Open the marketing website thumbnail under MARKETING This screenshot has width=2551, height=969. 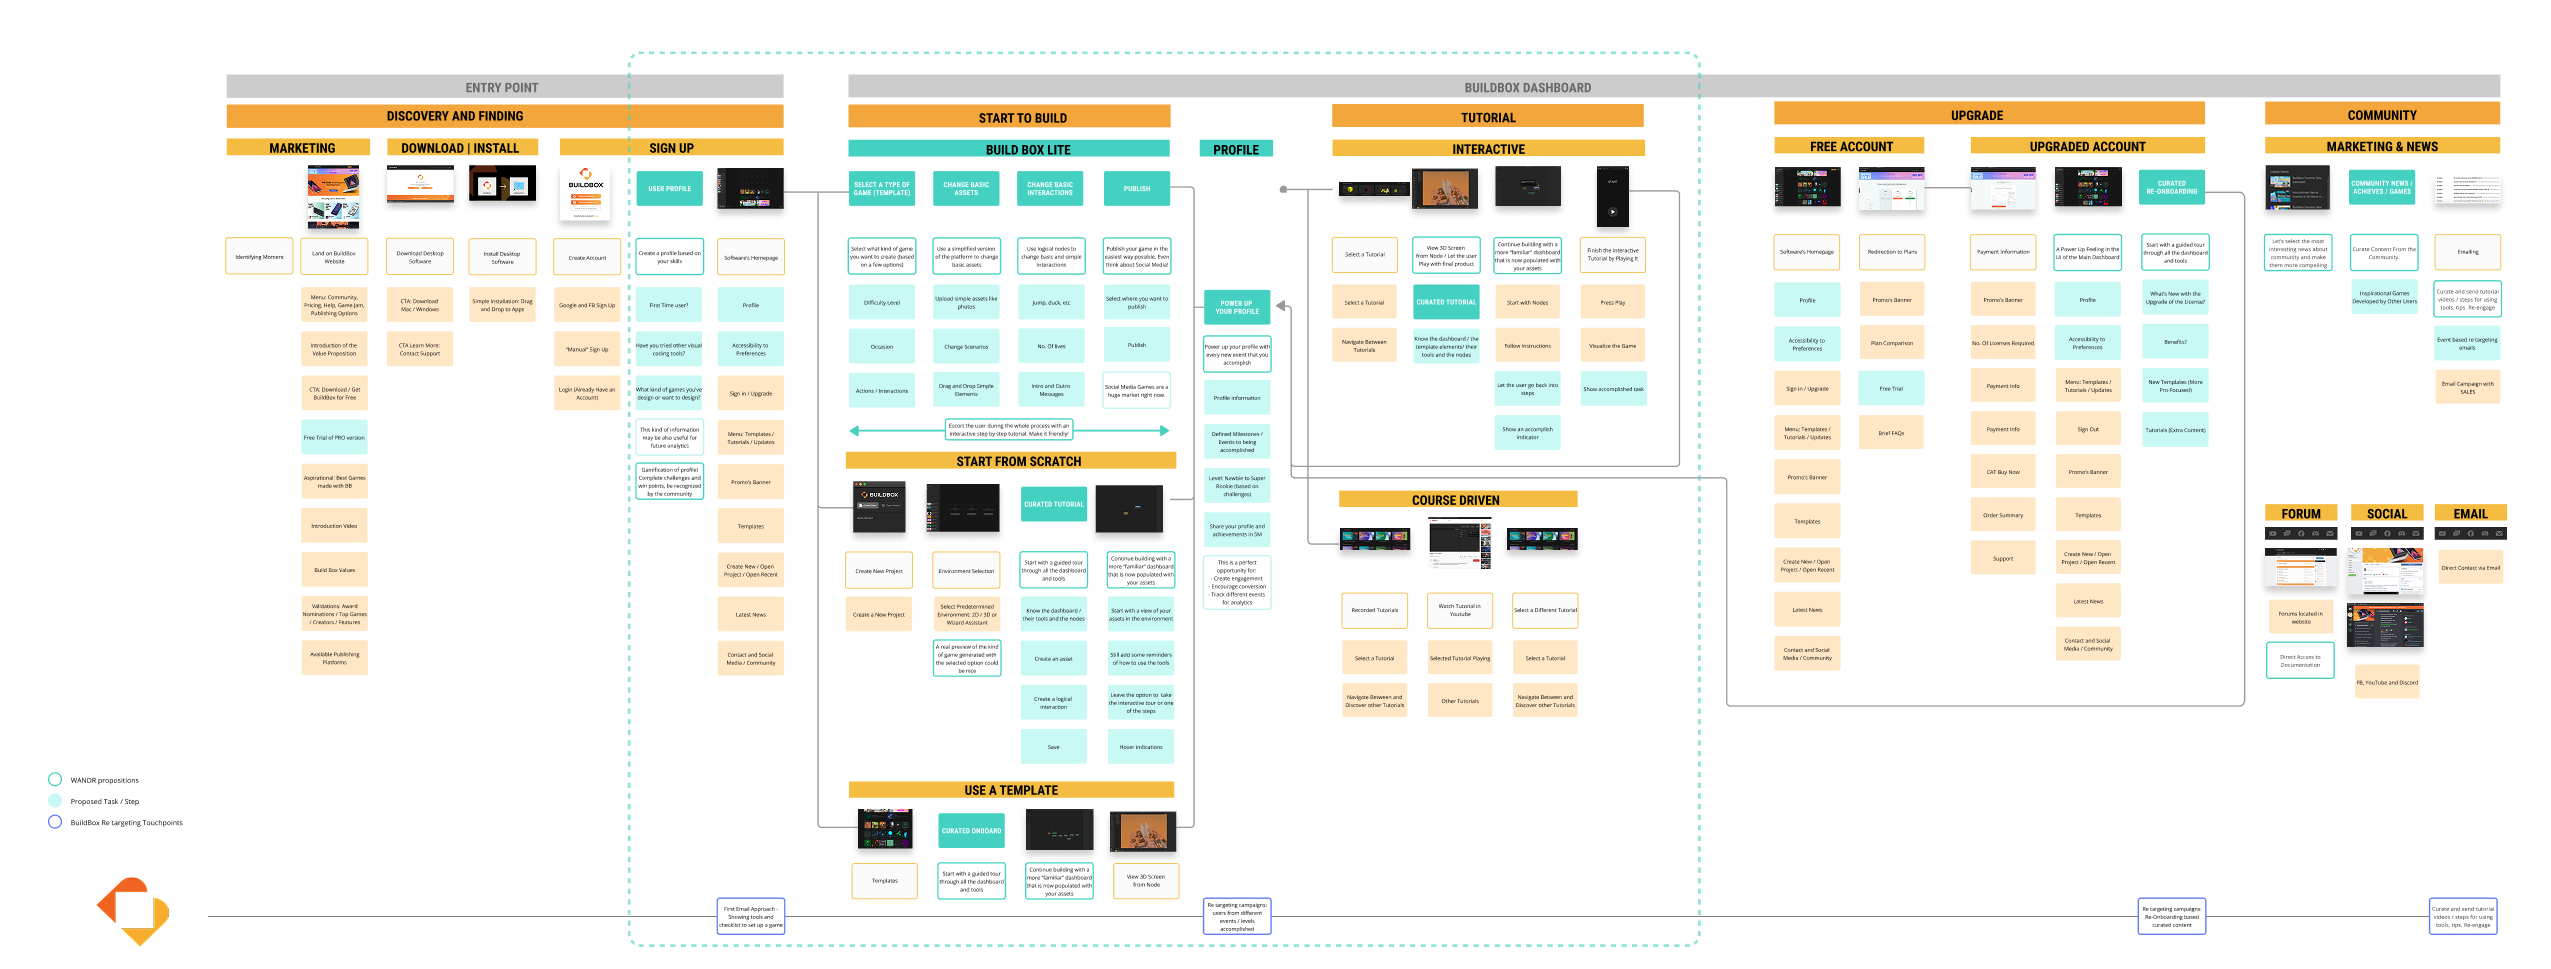(x=333, y=196)
